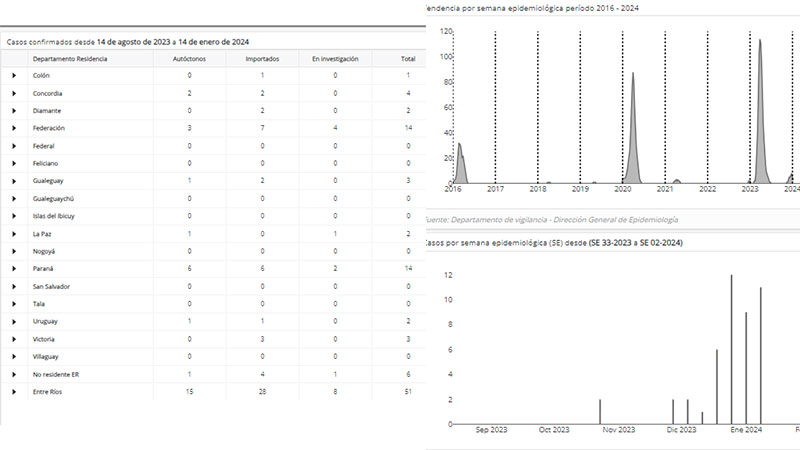Expand the No residente ER row
Viewport: 800px width, 450px height.
14,374
